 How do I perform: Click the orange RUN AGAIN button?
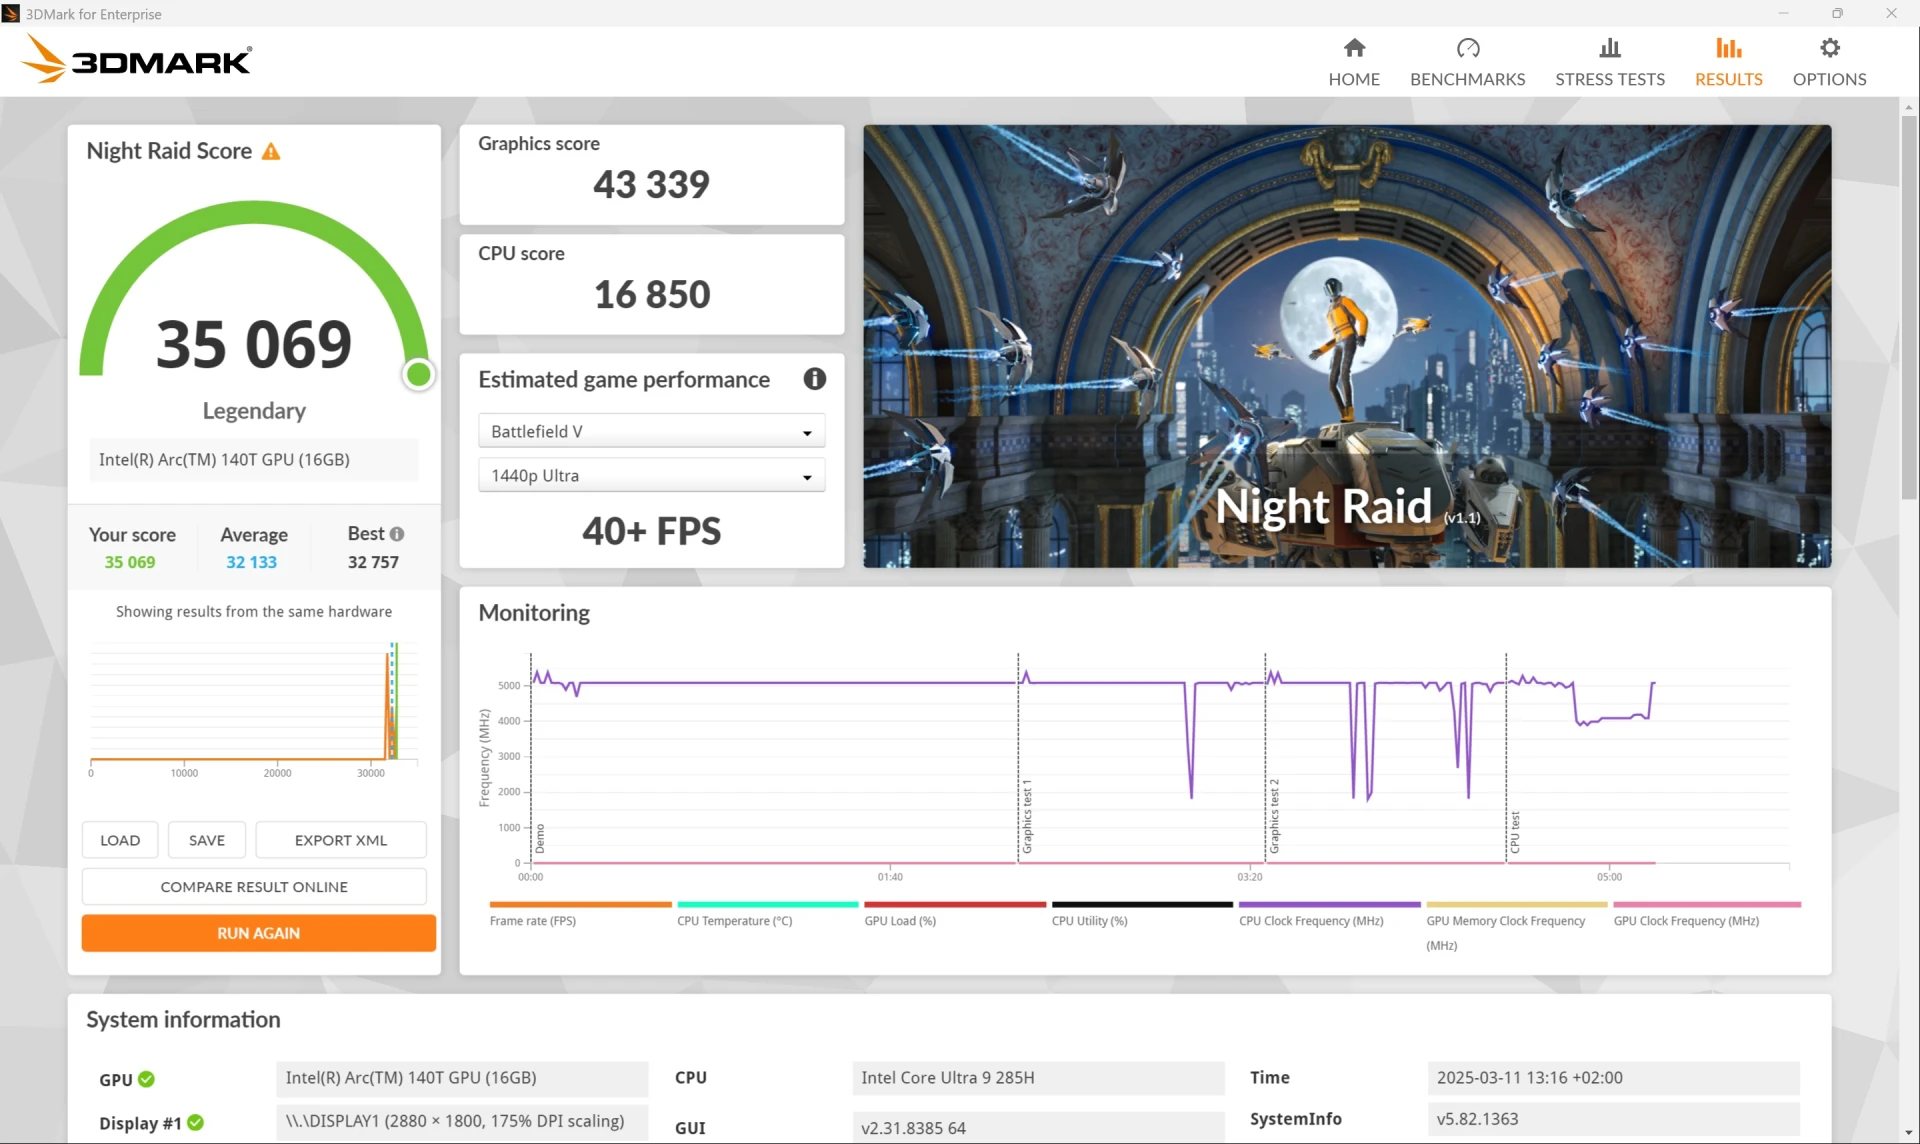(x=258, y=933)
